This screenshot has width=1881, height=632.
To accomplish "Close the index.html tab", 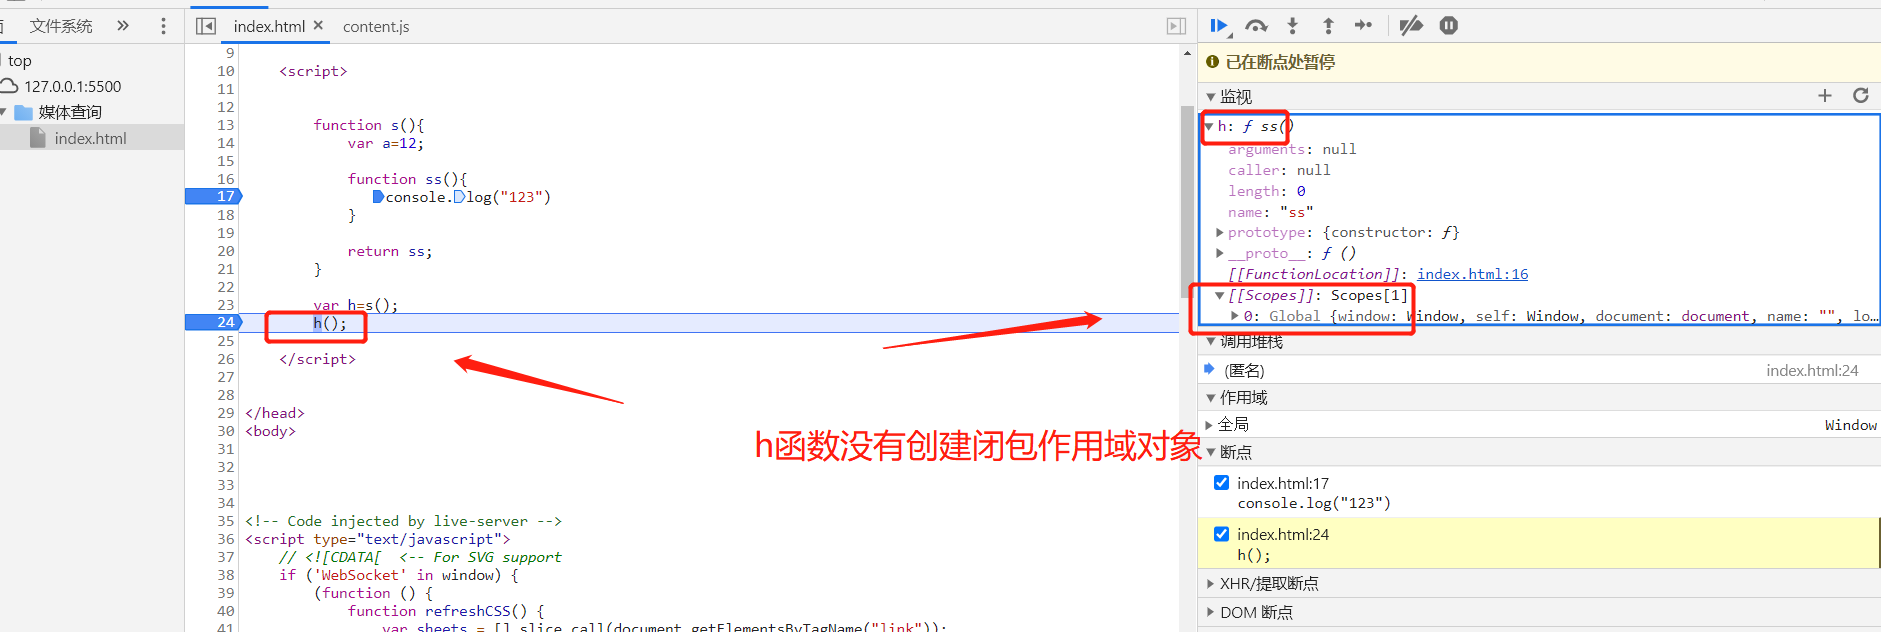I will [318, 25].
